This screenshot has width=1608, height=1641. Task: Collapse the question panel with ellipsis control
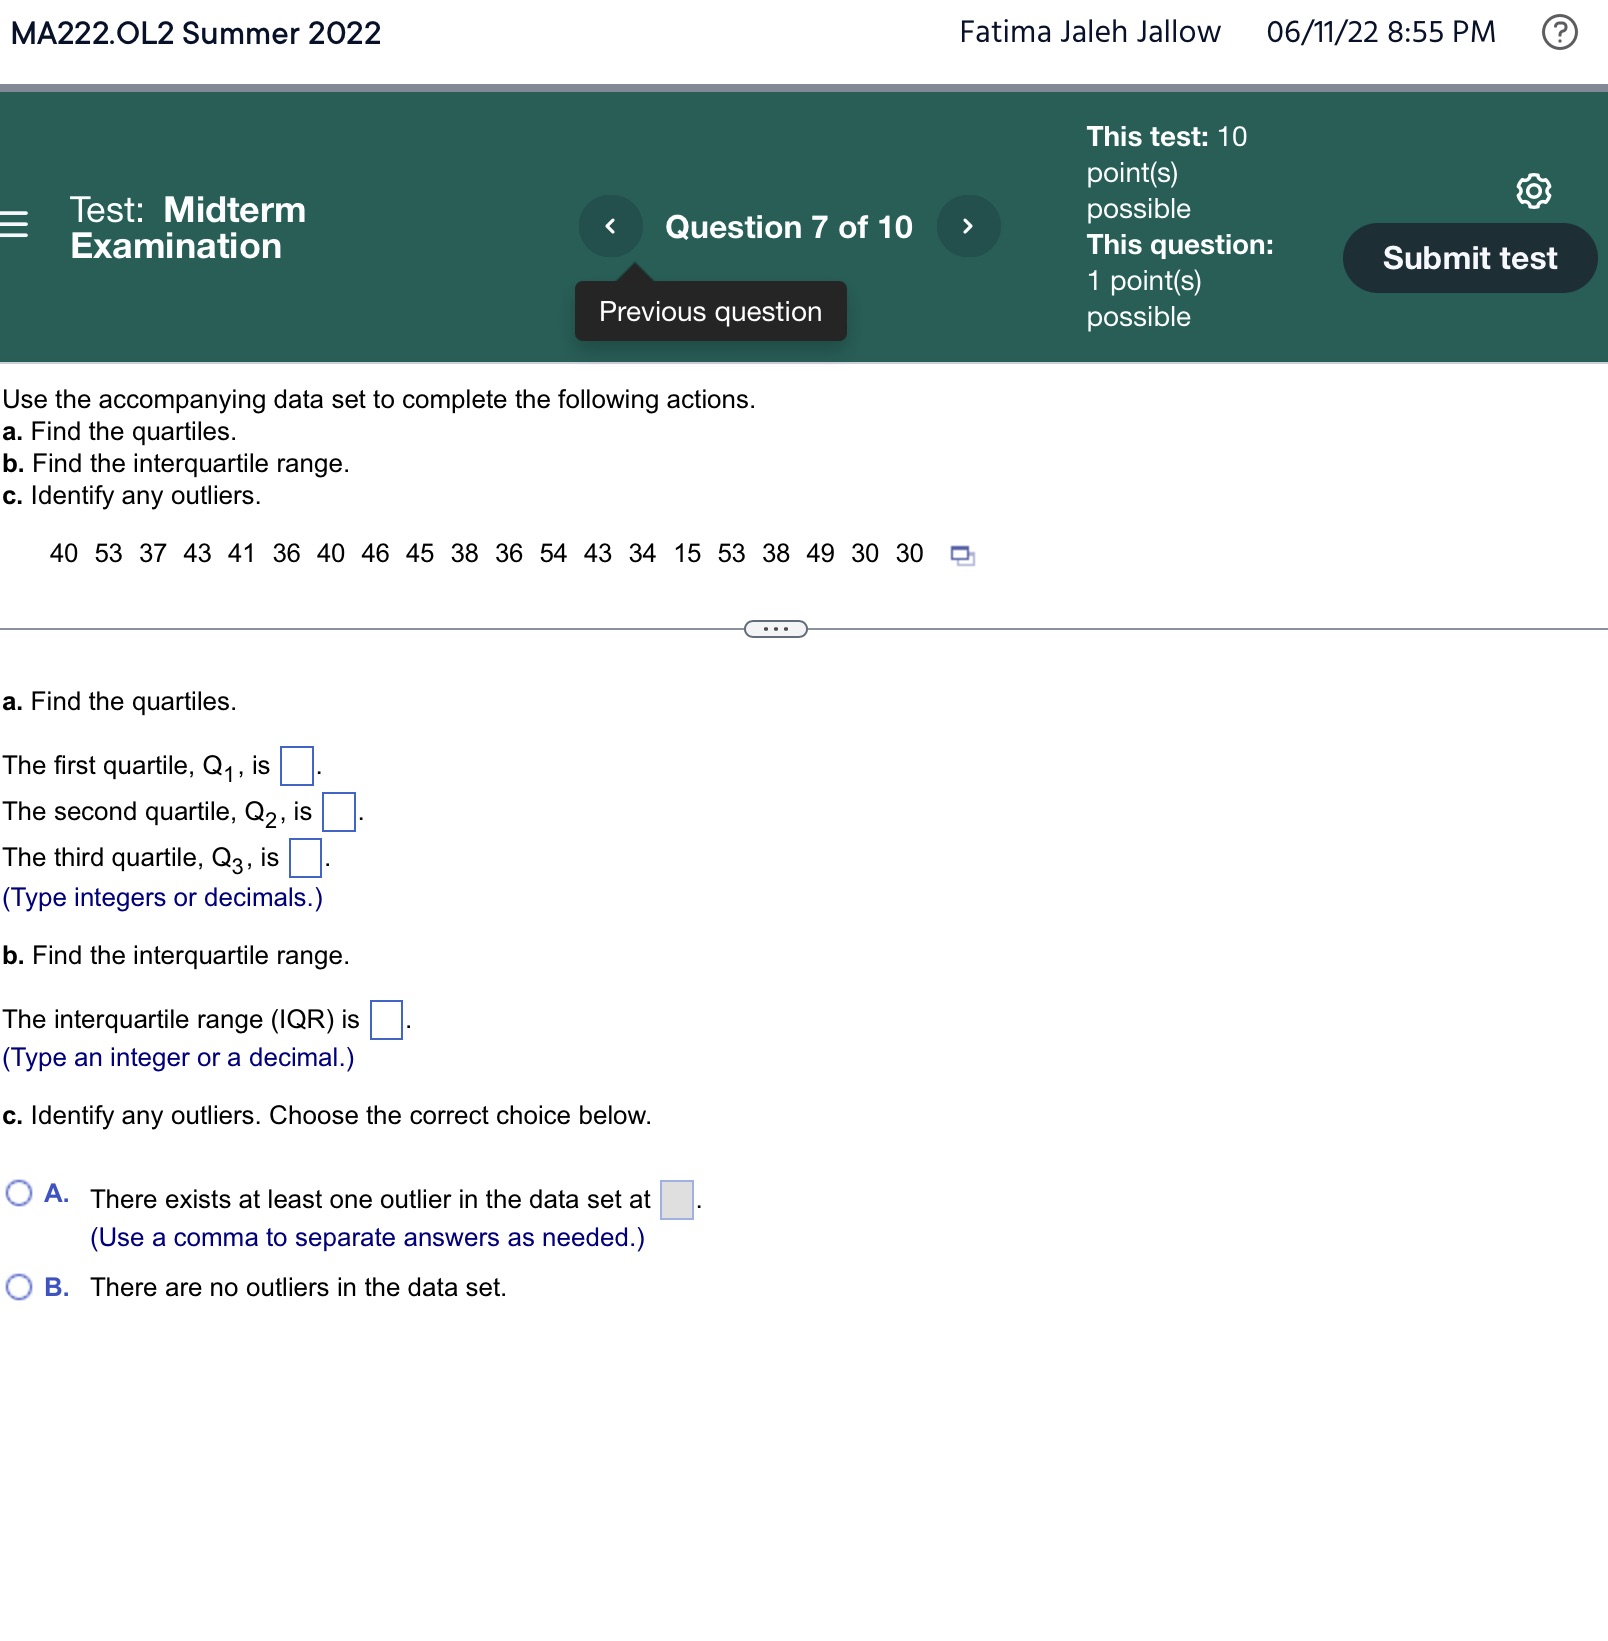[775, 628]
